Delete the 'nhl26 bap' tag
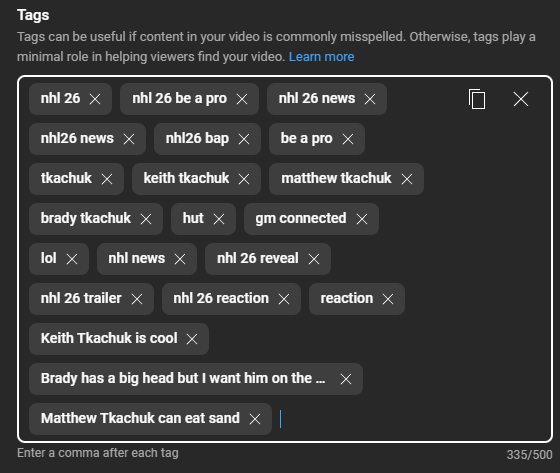560x473 pixels. pyautogui.click(x=244, y=139)
